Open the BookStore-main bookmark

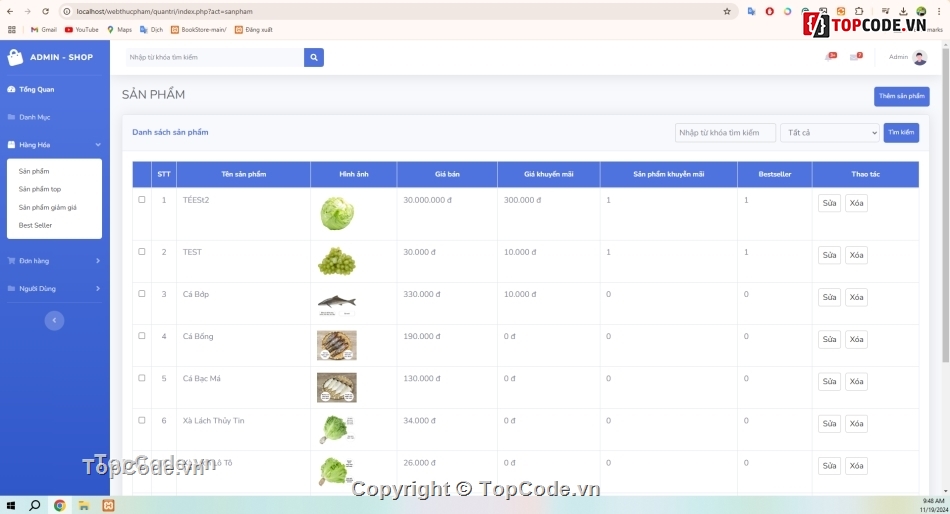pos(199,29)
